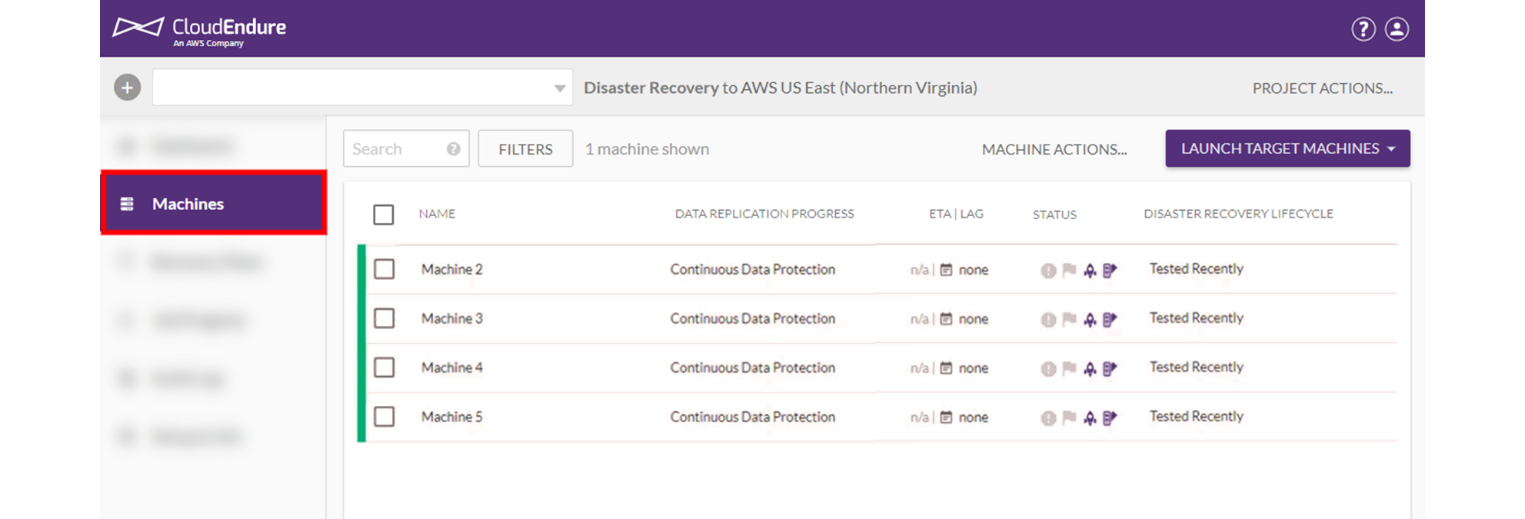1525x519 pixels.
Task: Click Continuous Data Protection for Machine 4
Action: (753, 367)
